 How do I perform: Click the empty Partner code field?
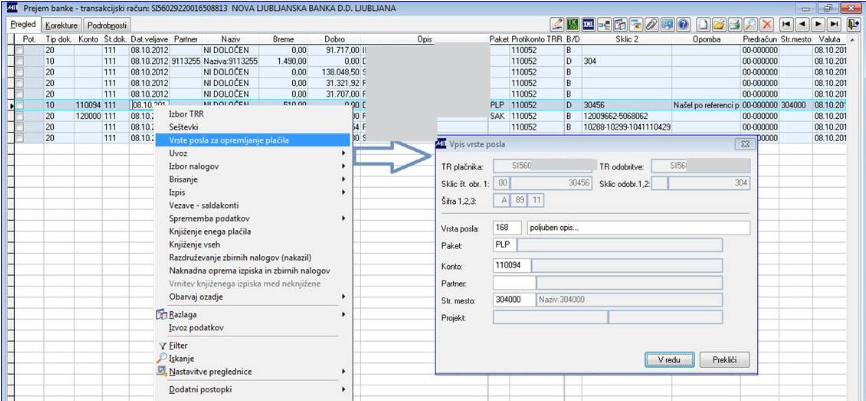coord(514,283)
